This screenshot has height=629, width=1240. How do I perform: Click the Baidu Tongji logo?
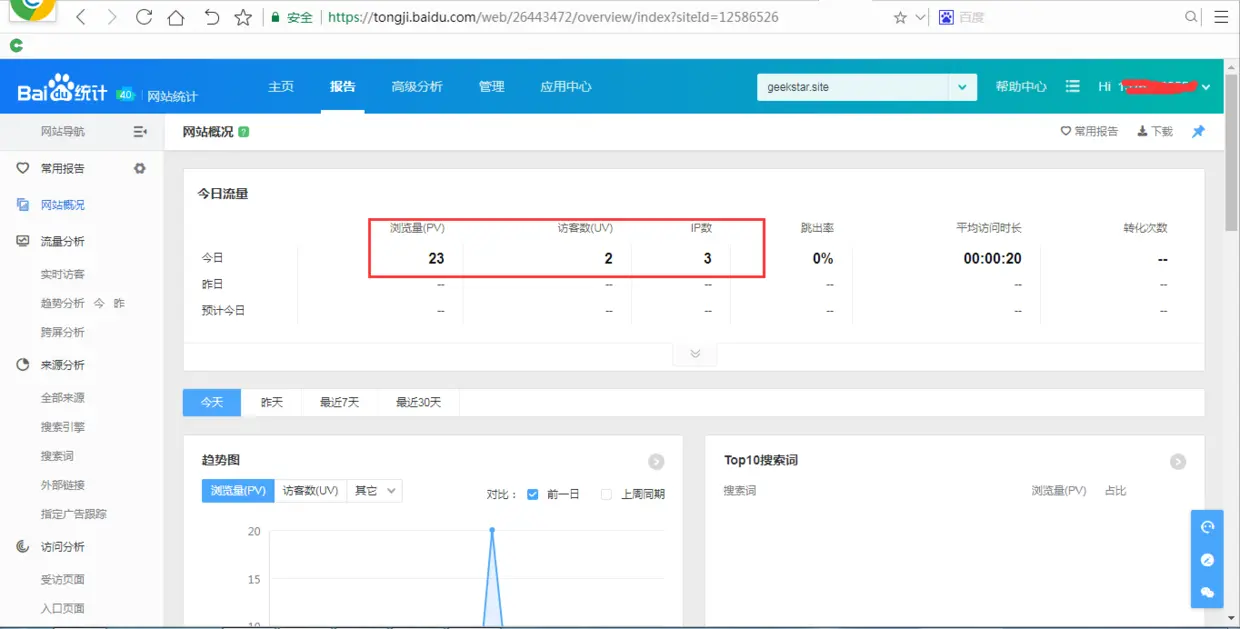pyautogui.click(x=62, y=89)
